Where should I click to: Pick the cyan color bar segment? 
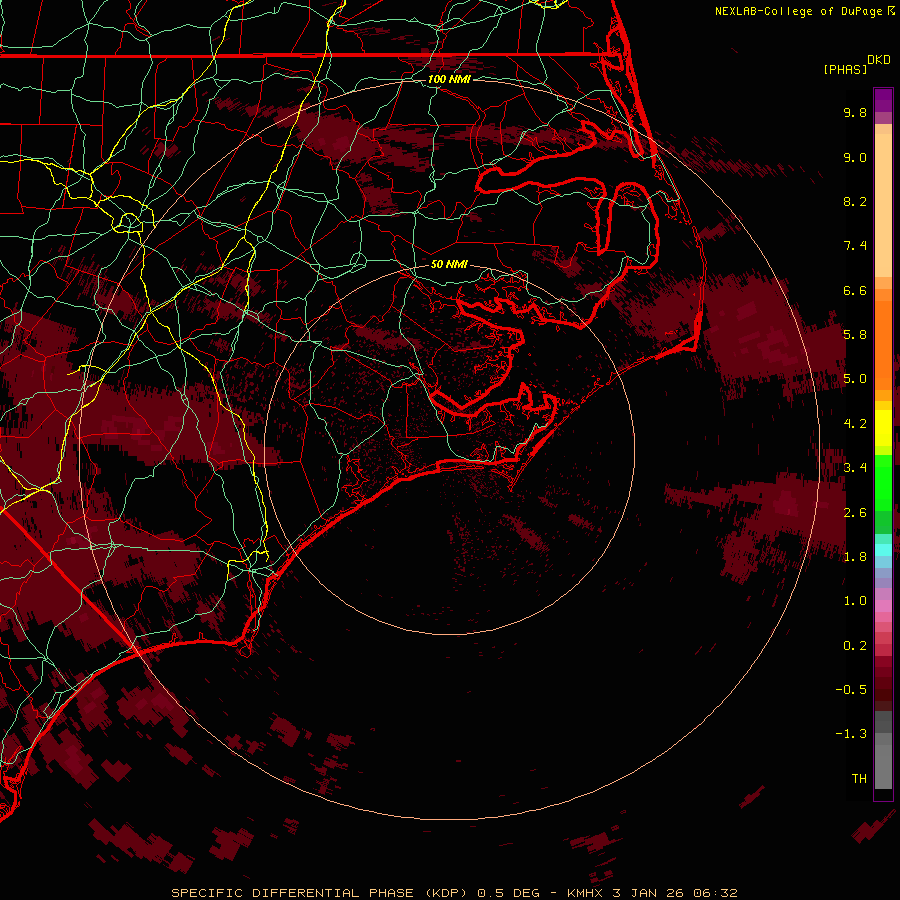[883, 550]
